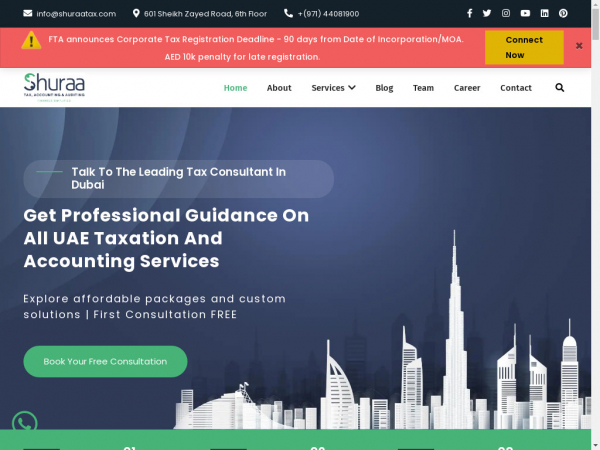
Task: Open the Pinterest social icon
Action: [563, 13]
